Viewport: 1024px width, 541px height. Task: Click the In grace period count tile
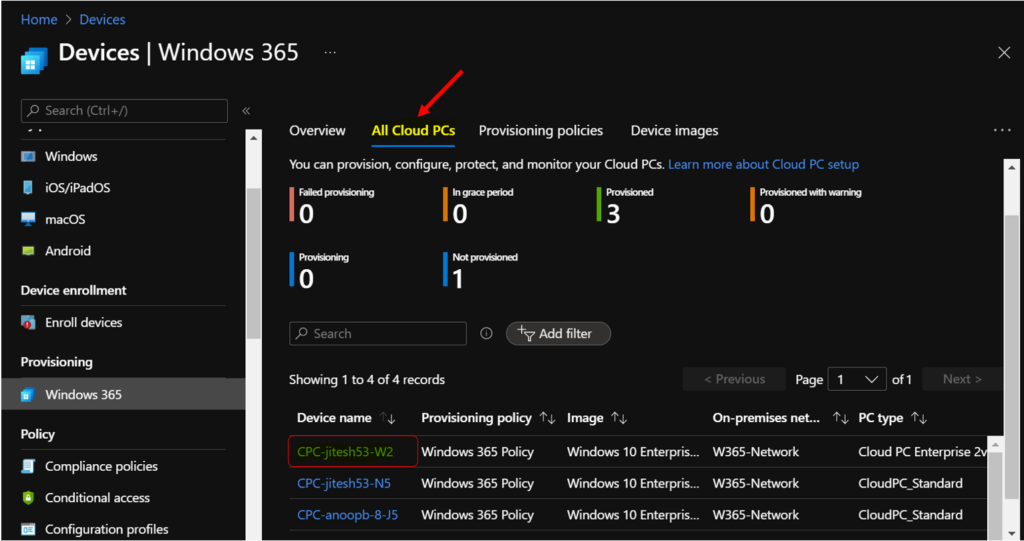tap(479, 205)
